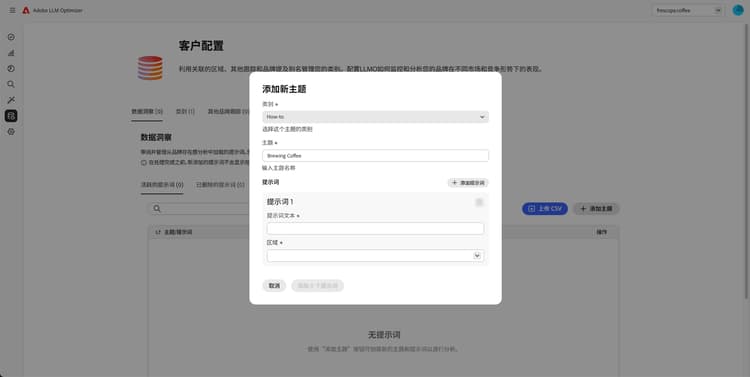Click the stacked database illustration icon
The width and height of the screenshot is (750, 377).
click(x=150, y=68)
